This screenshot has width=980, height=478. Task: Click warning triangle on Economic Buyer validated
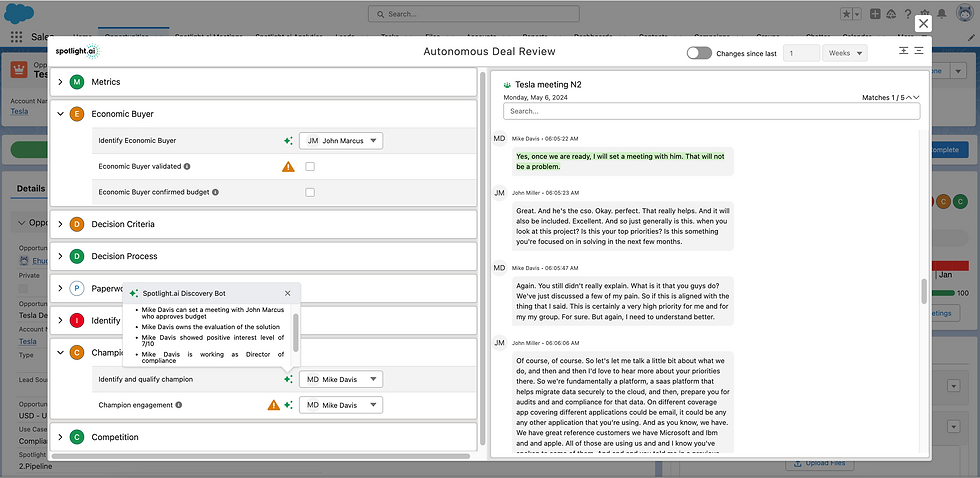pos(288,167)
